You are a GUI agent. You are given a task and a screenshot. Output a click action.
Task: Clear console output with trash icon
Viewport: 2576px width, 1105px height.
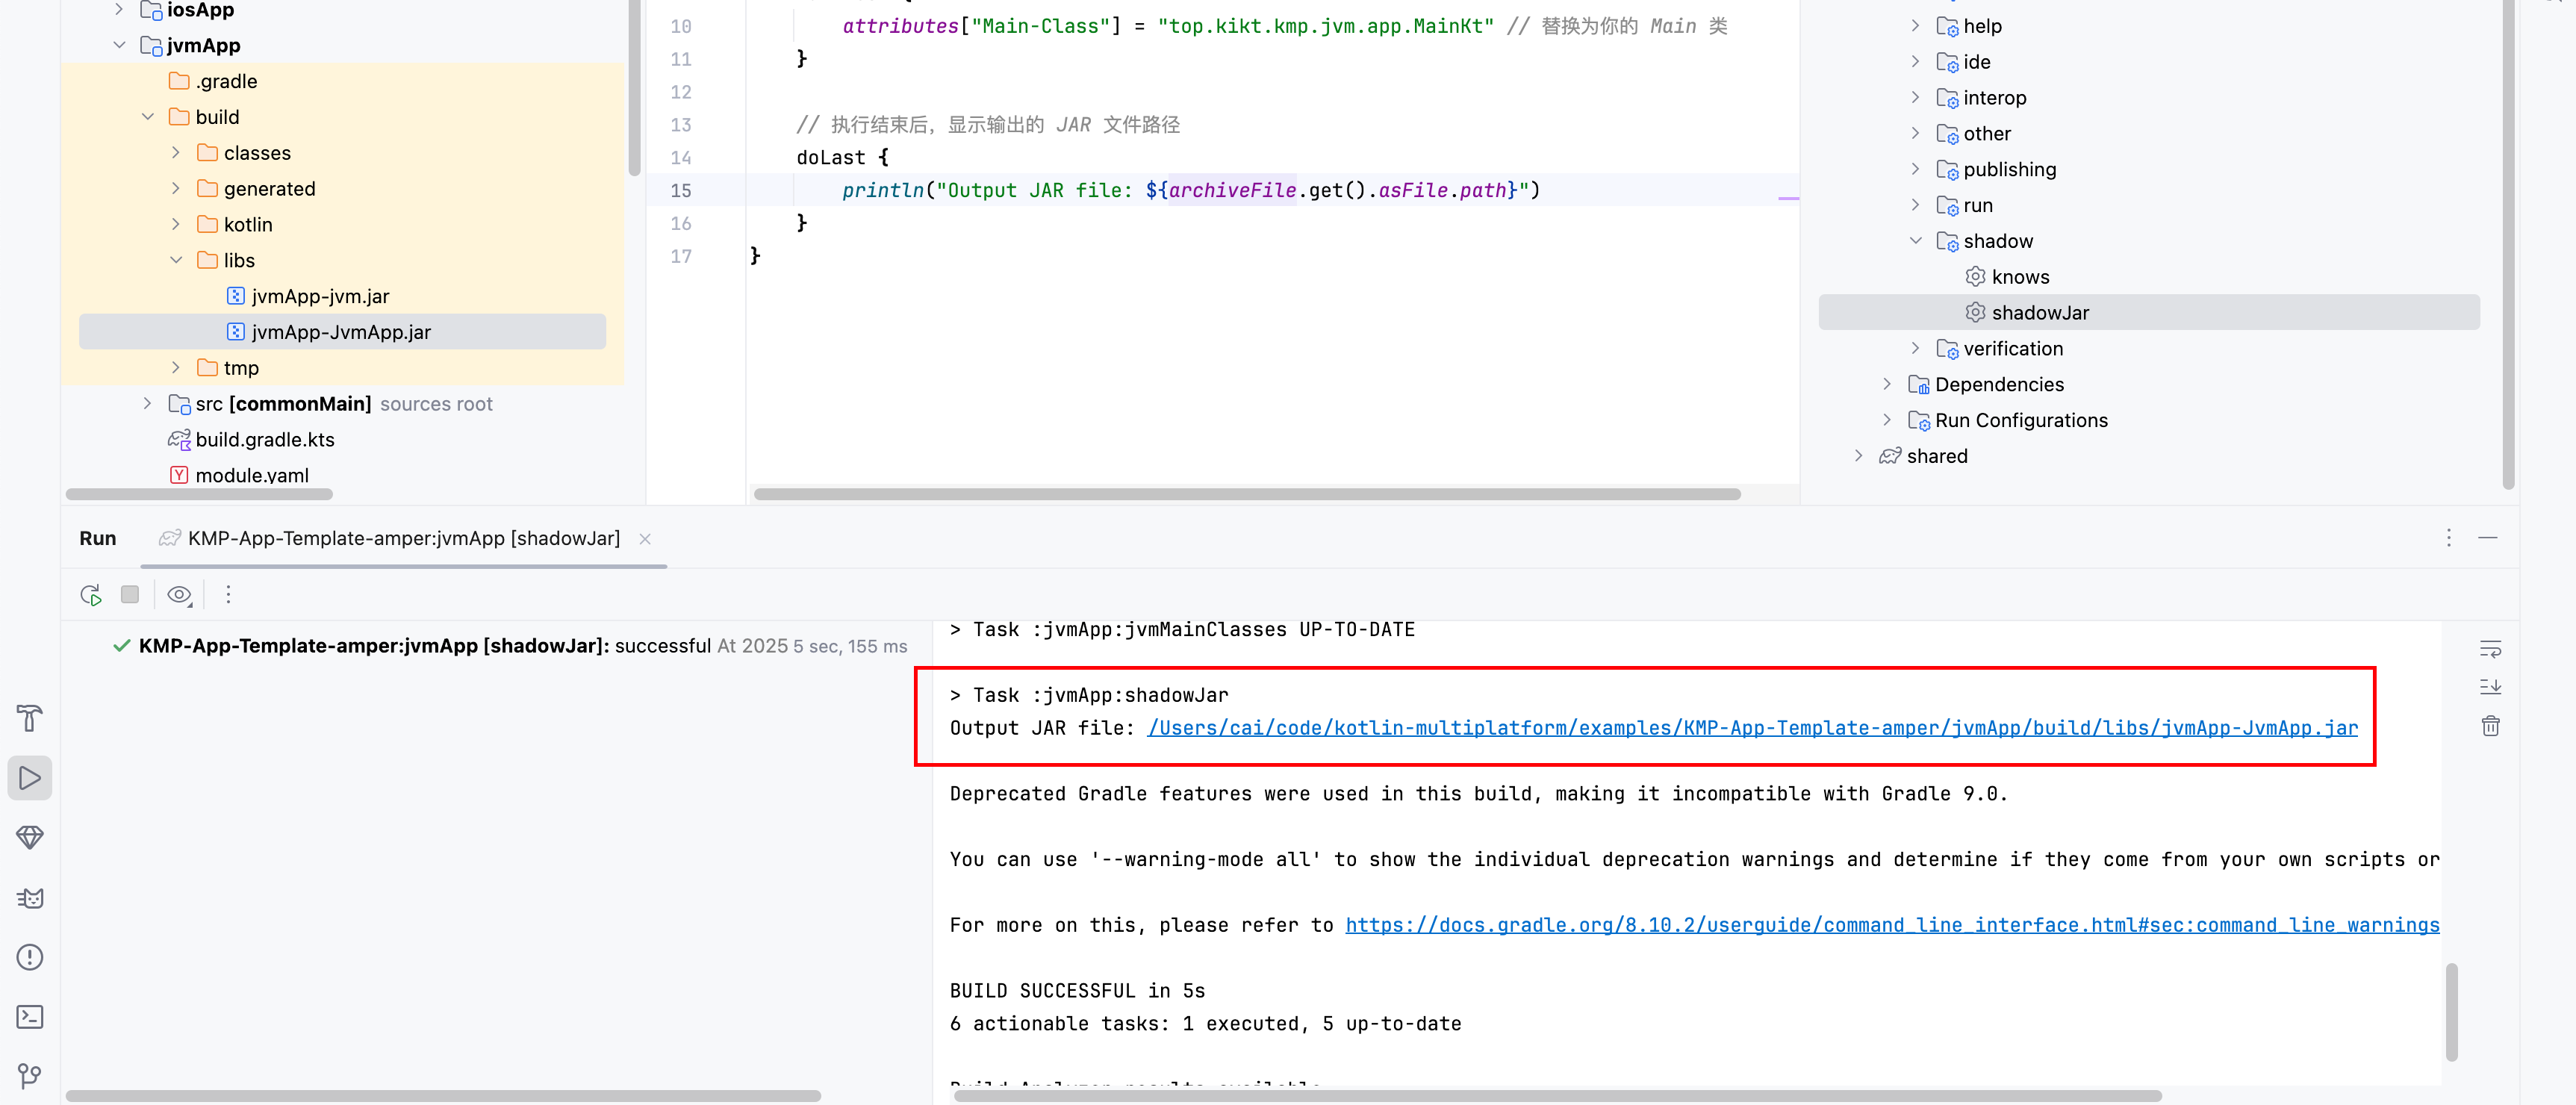tap(2490, 725)
